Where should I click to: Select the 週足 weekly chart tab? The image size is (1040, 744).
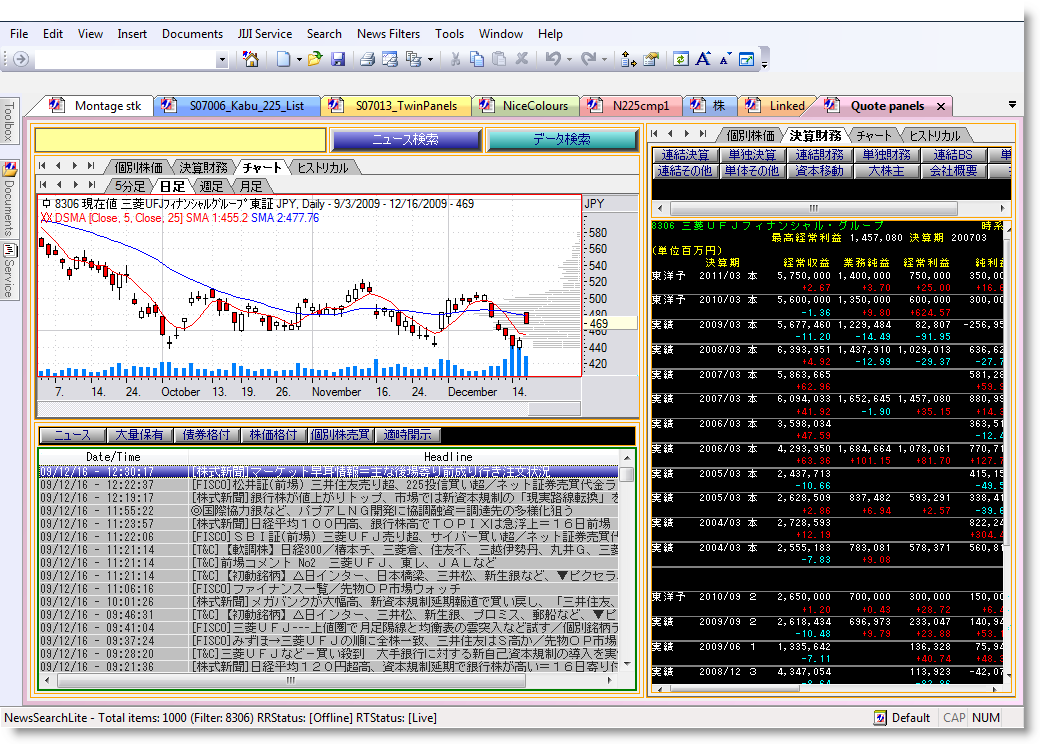pyautogui.click(x=211, y=186)
